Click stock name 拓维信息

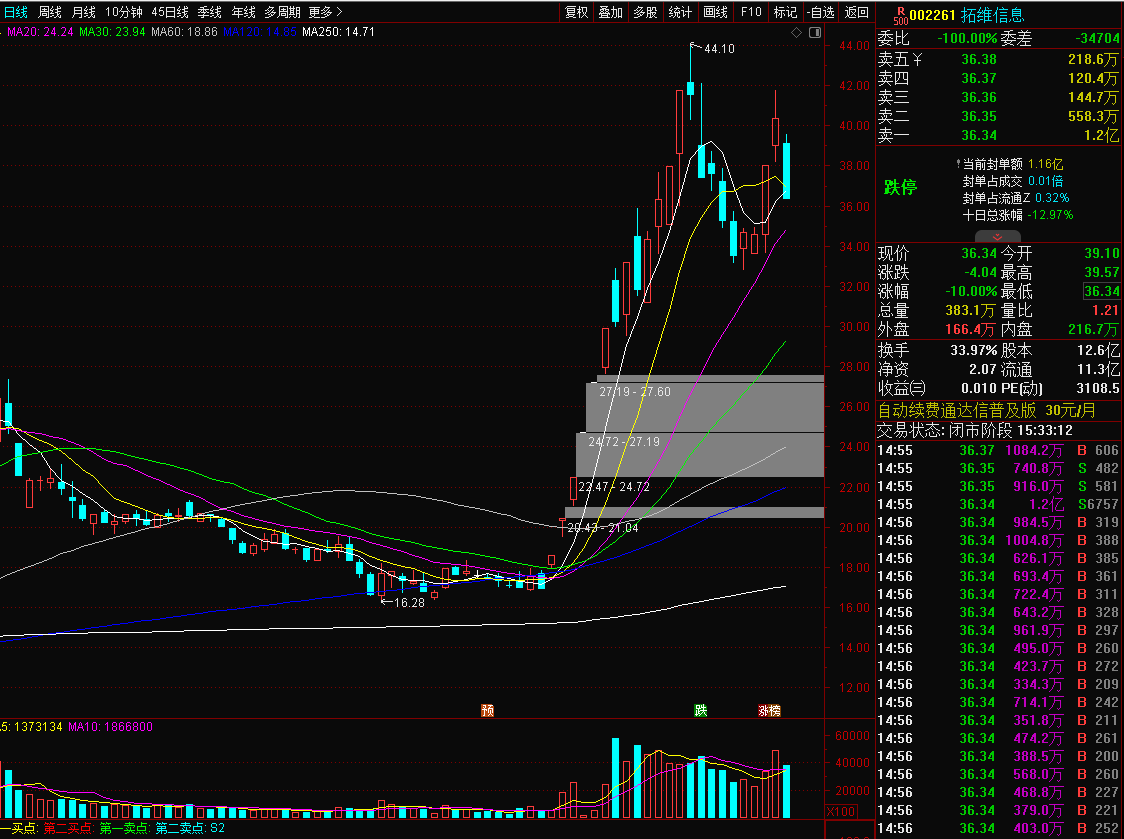(992, 15)
